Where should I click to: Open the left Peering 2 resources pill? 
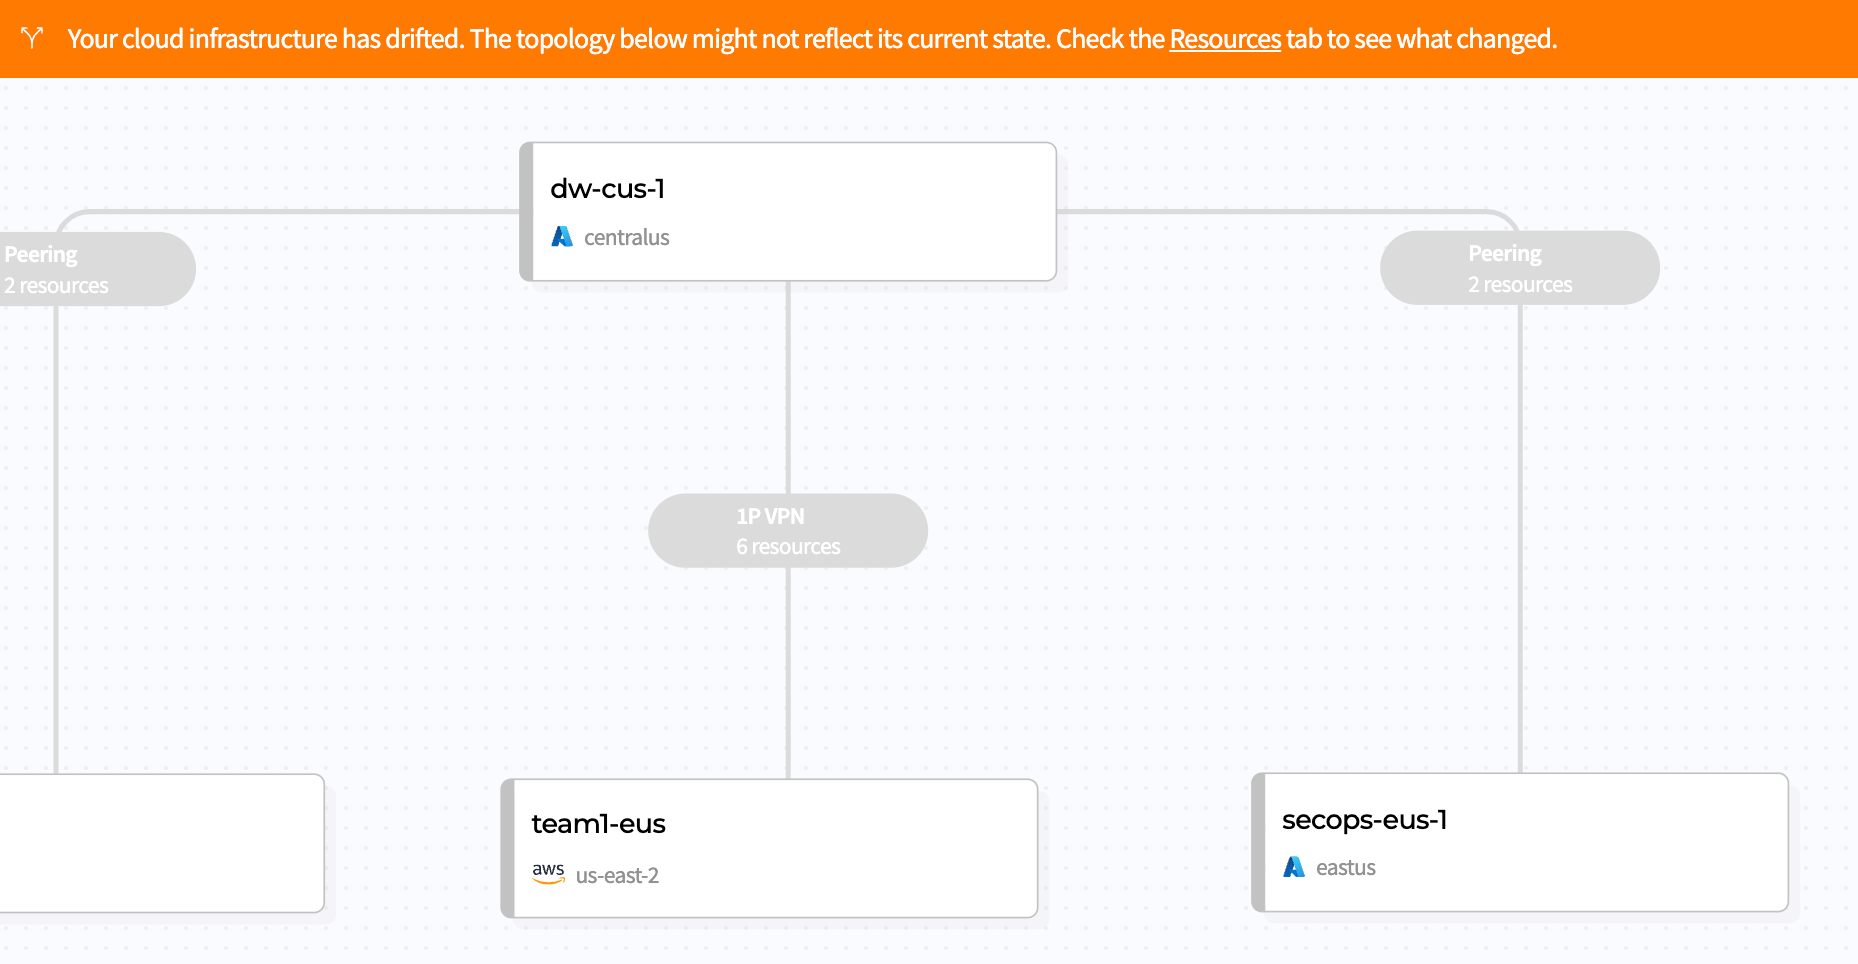point(97,269)
